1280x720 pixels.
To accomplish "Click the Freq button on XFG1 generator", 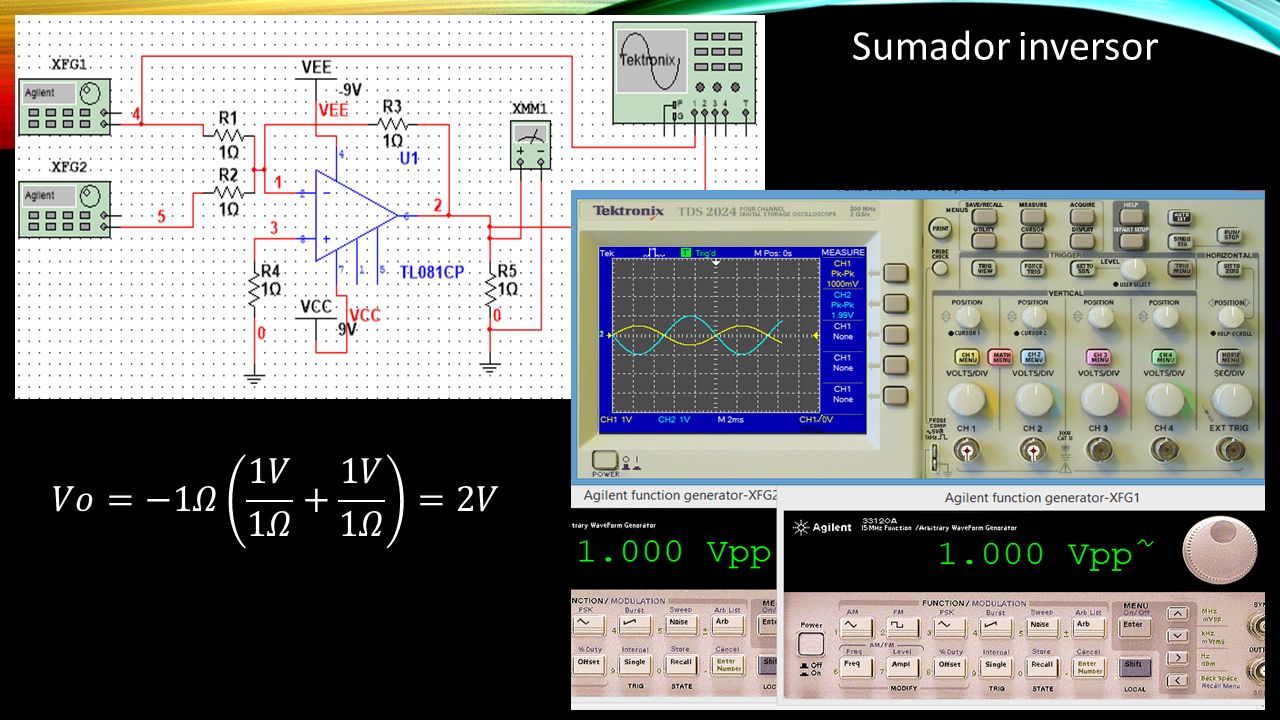I will [857, 667].
